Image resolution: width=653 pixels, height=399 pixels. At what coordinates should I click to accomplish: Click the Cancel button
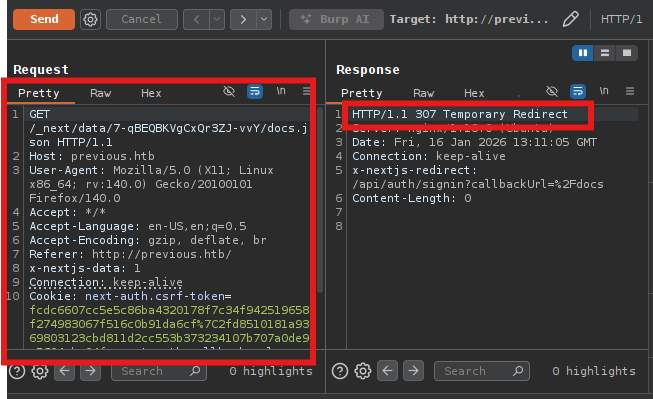coord(142,19)
